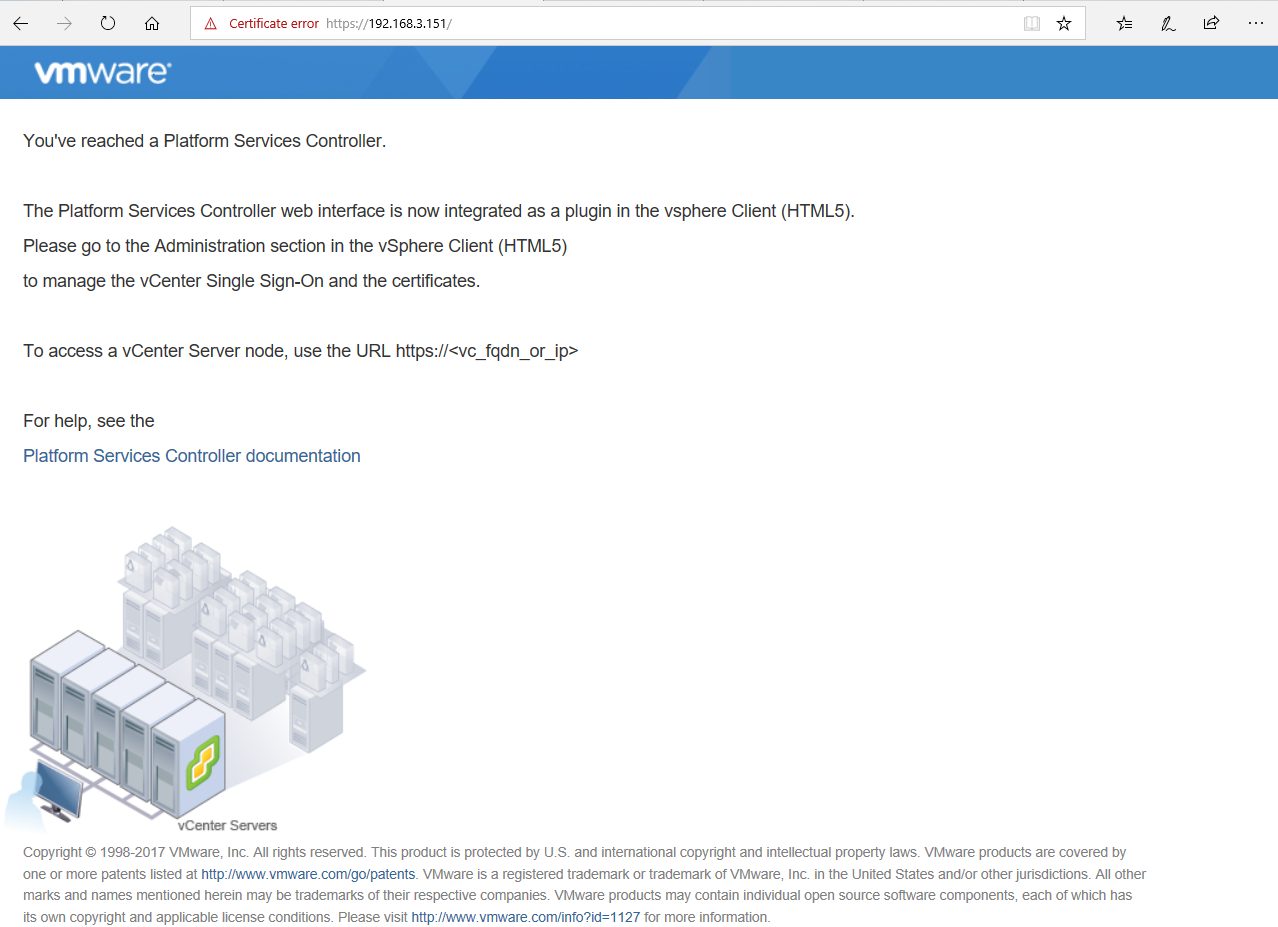Click the vmware logo in header
The image size is (1278, 927).
coord(103,72)
